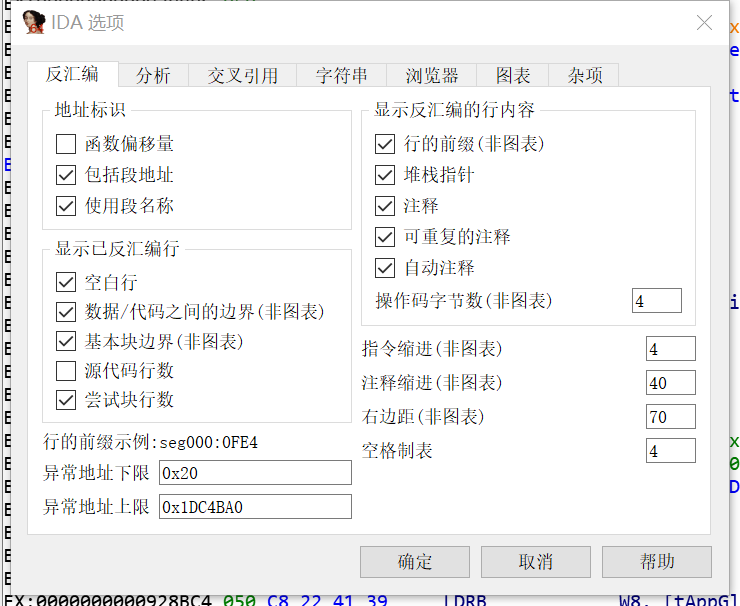Toggle the 堆栈指针 checkbox
The height and width of the screenshot is (606, 740).
385,175
